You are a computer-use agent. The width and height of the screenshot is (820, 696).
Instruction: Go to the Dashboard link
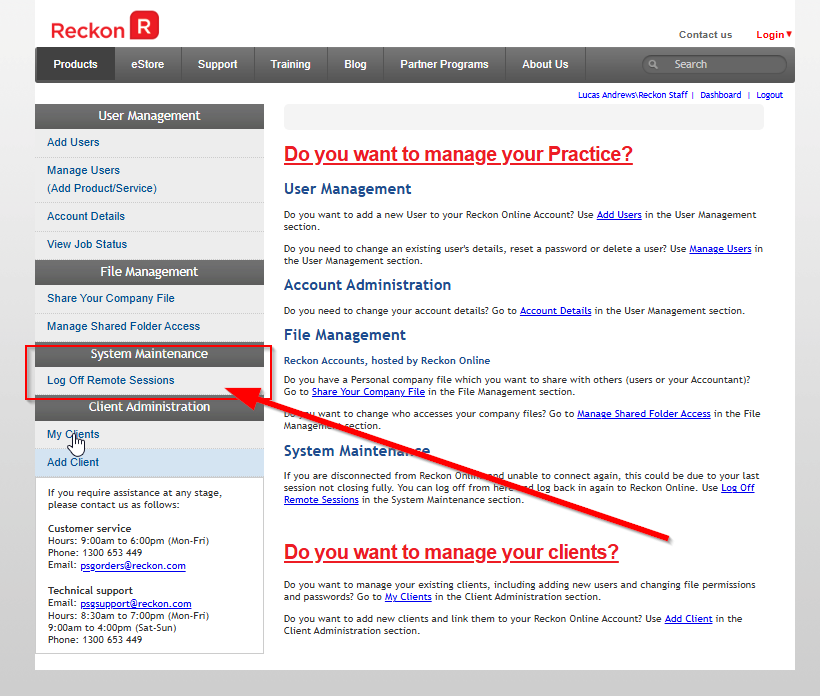point(720,95)
